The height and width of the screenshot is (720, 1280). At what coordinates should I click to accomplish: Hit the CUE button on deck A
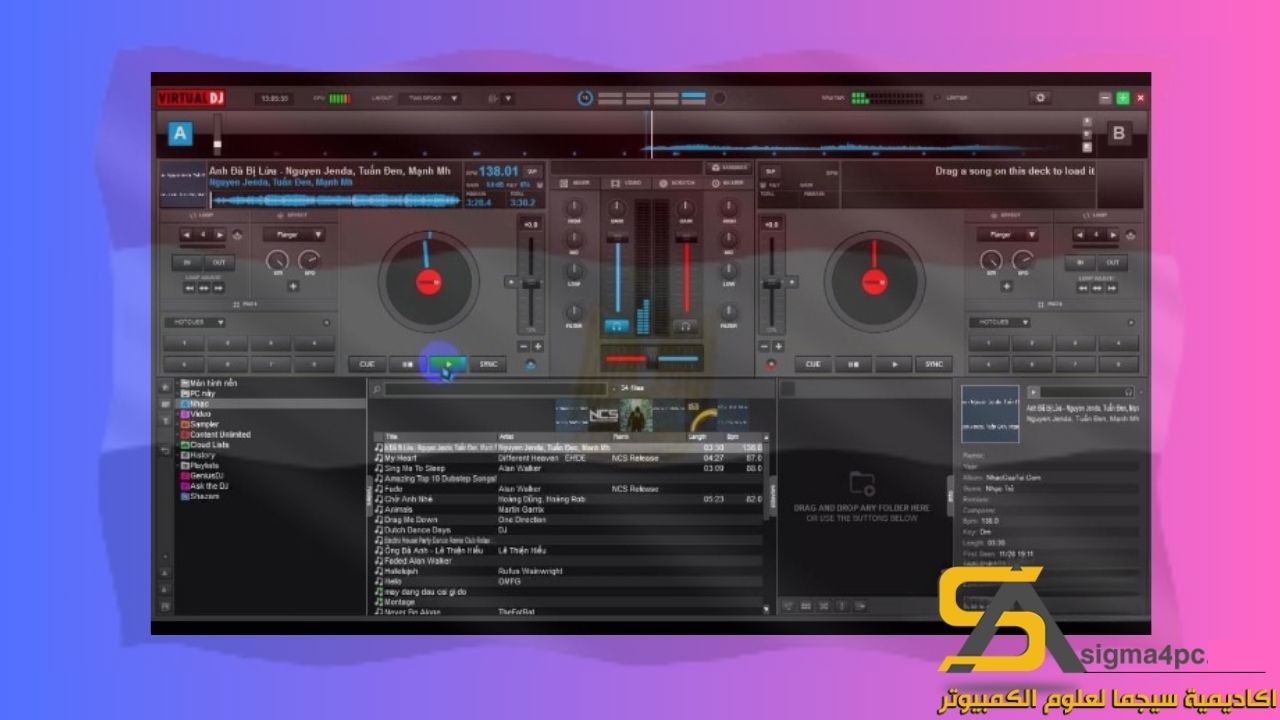tap(367, 365)
